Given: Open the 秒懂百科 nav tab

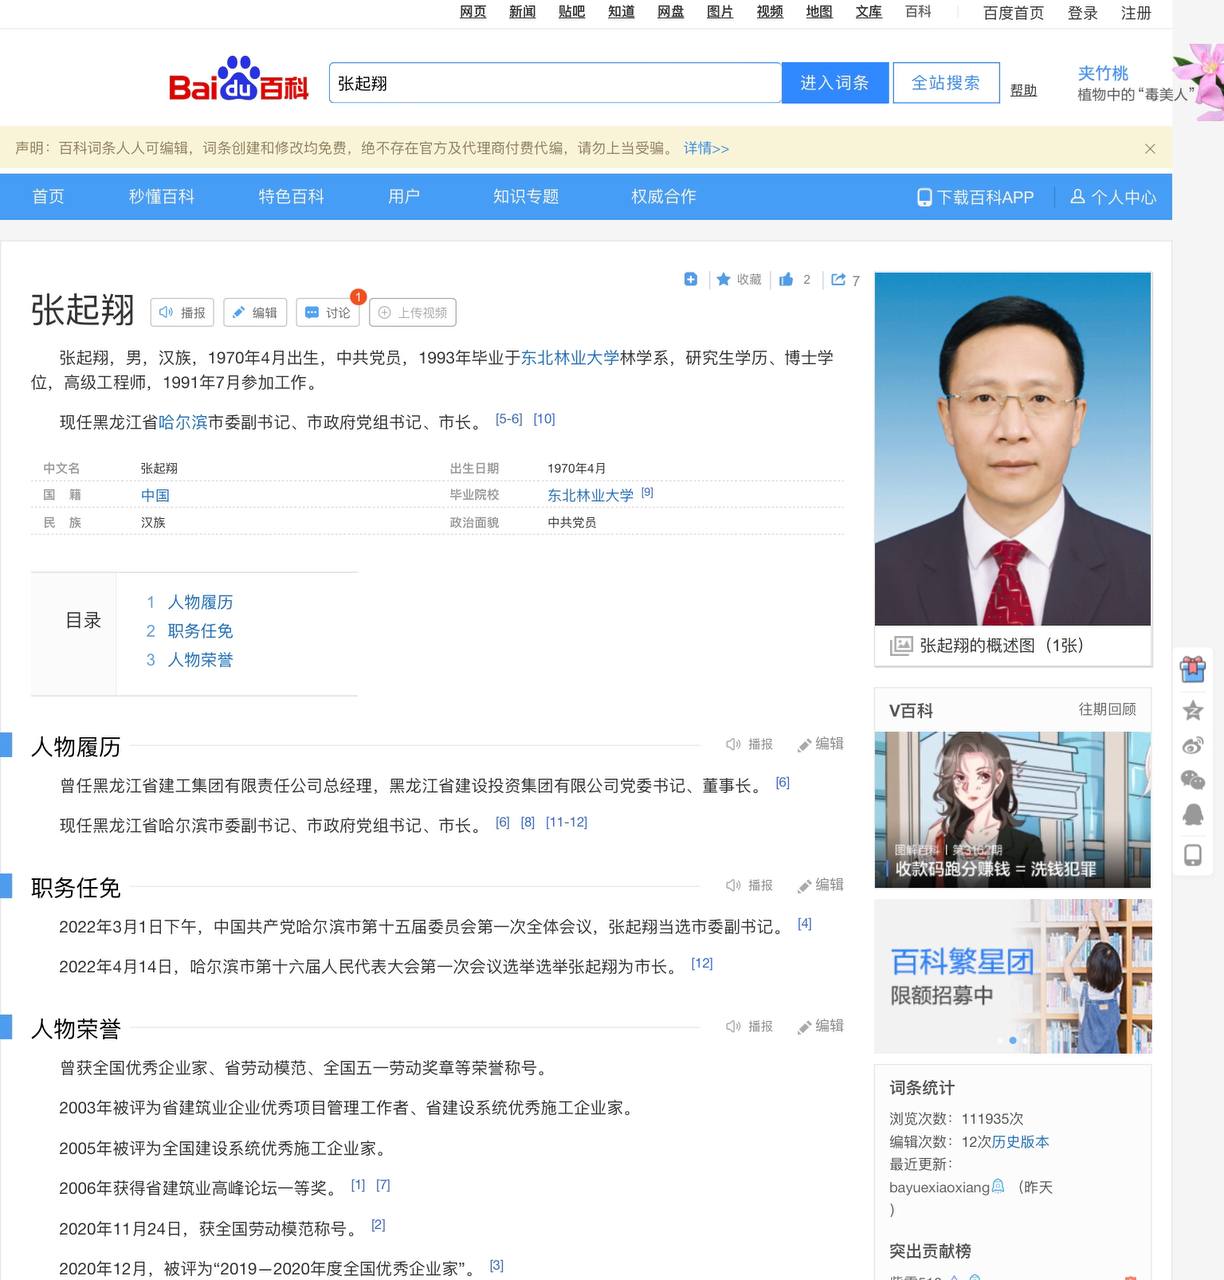Looking at the screenshot, I should click(x=161, y=196).
